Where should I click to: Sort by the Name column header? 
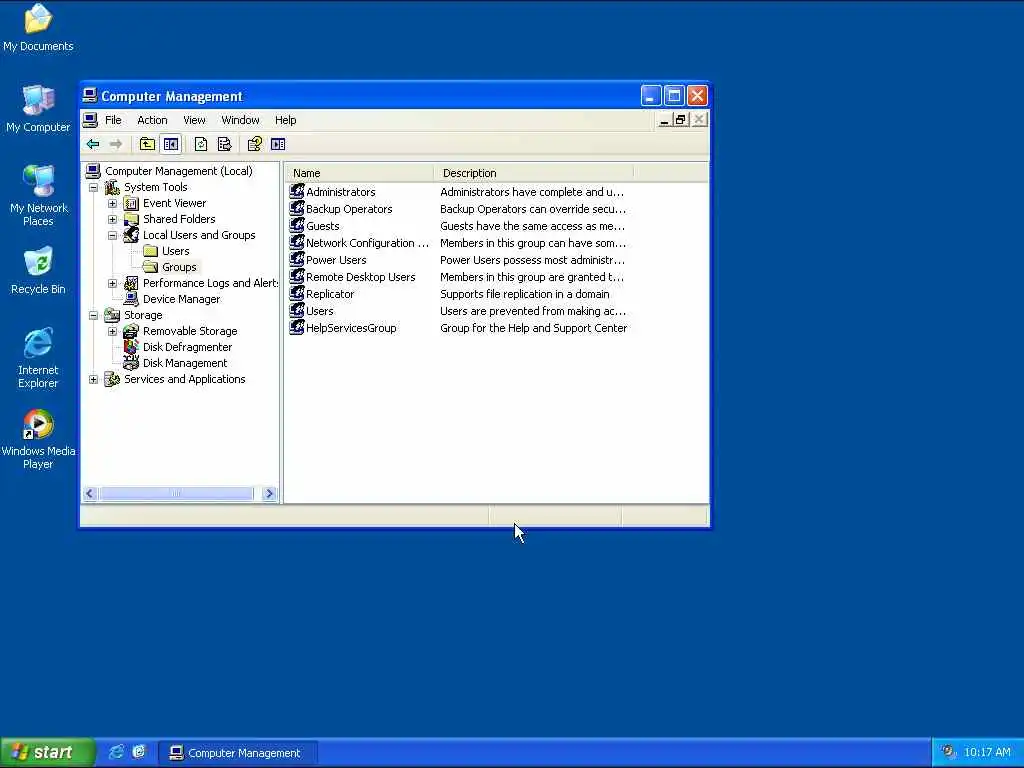360,173
